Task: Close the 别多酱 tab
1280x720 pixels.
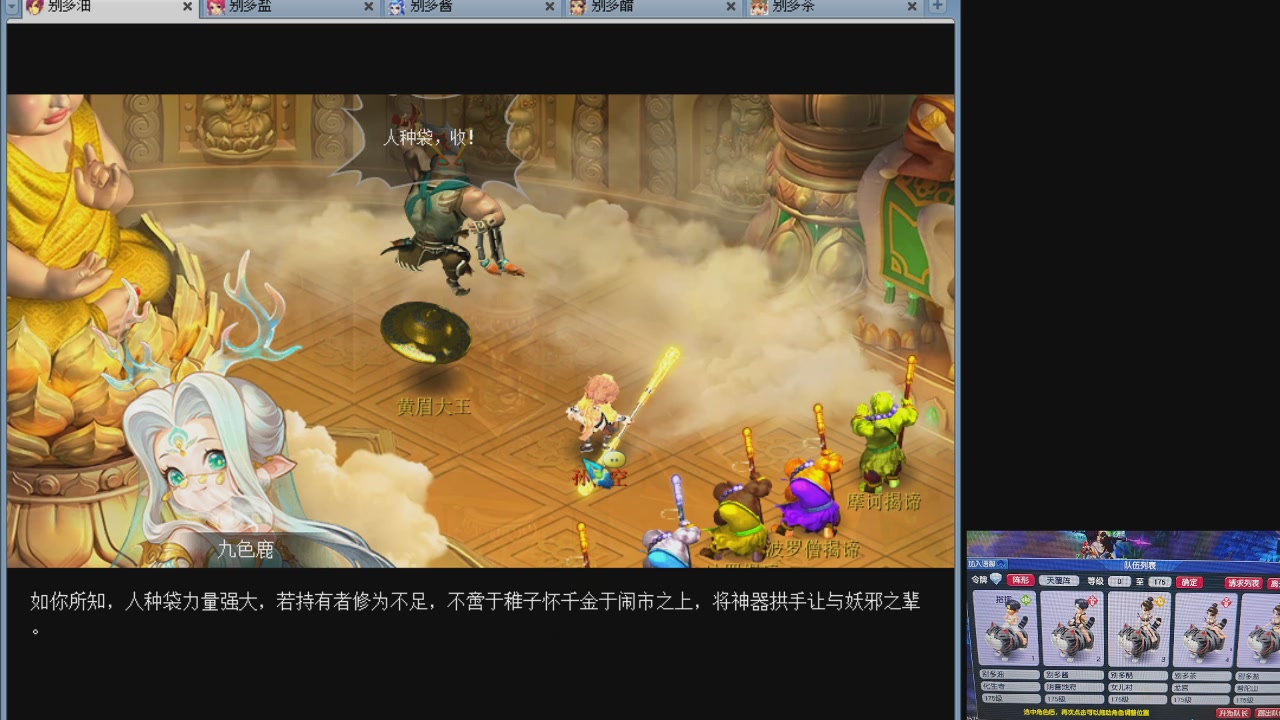Action: [x=549, y=7]
